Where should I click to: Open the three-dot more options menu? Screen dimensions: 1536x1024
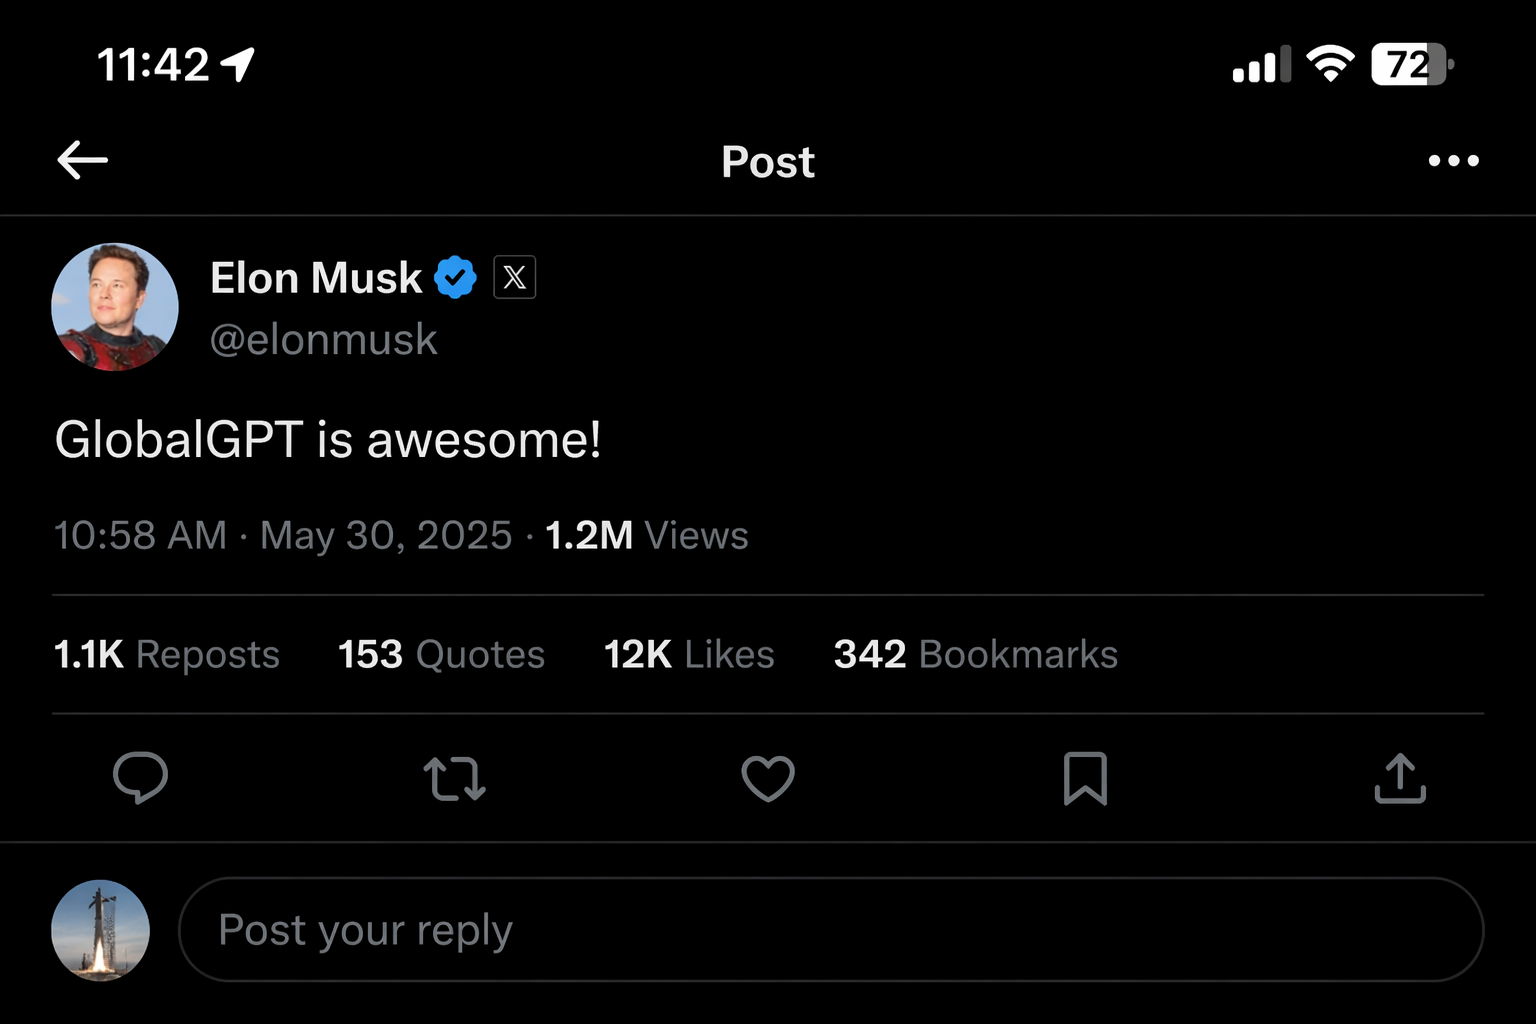click(x=1454, y=161)
